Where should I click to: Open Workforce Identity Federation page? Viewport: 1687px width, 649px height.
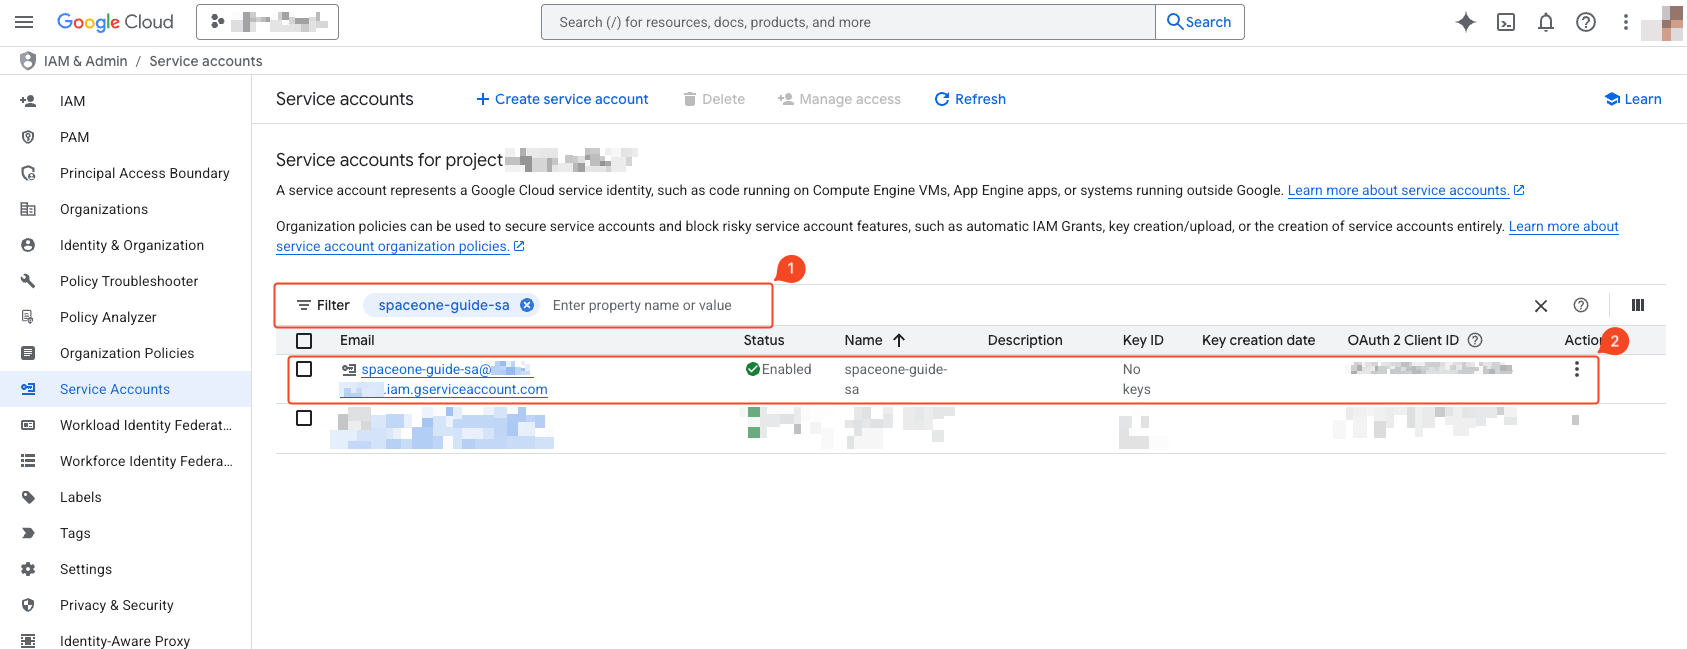(x=146, y=461)
